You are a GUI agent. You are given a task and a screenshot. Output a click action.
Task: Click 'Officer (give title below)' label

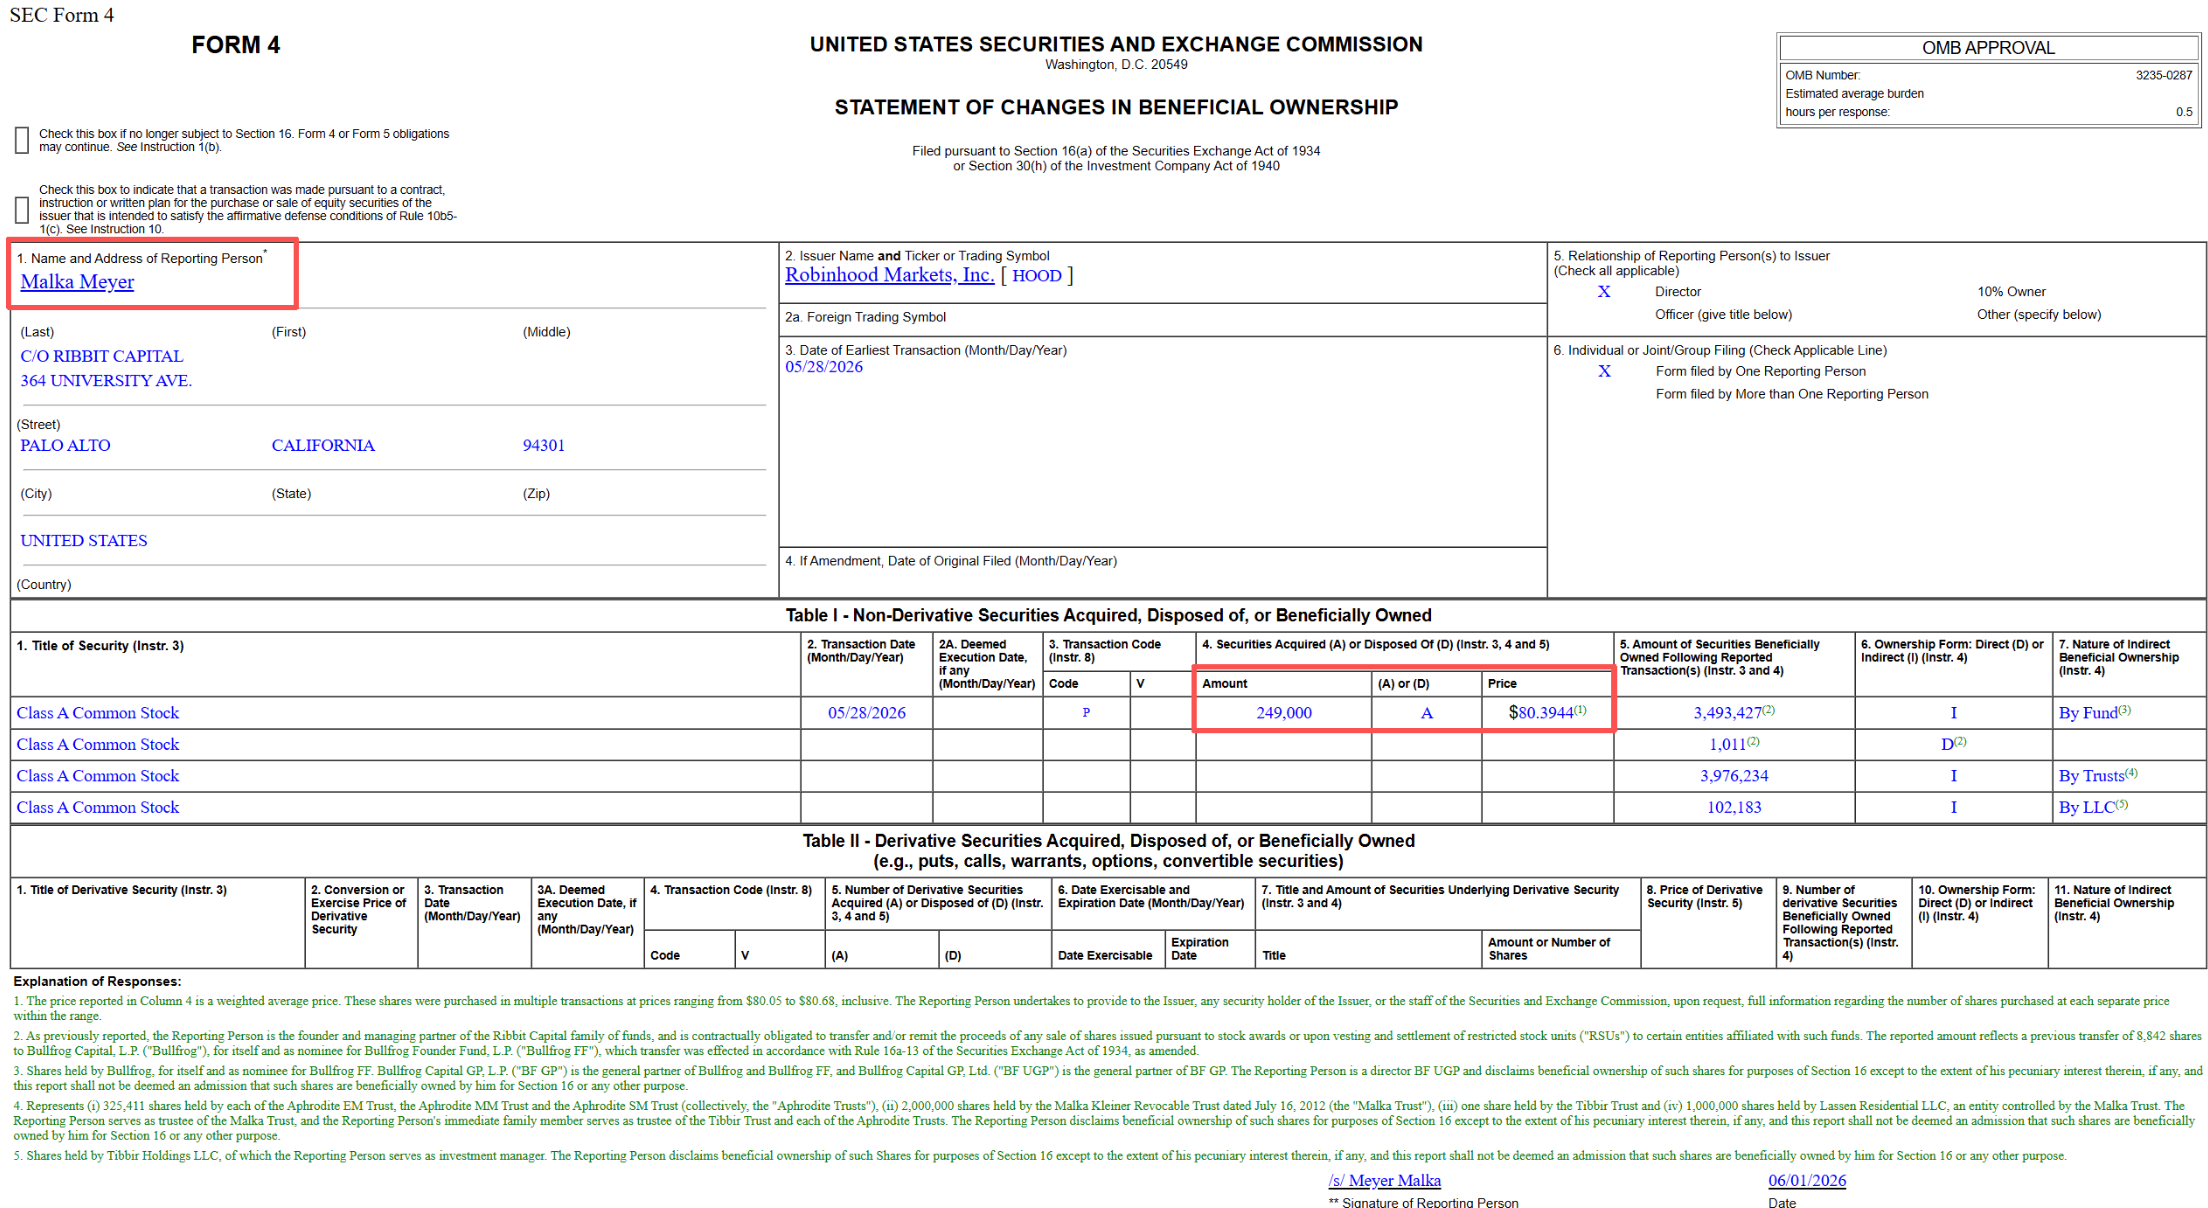[1723, 315]
